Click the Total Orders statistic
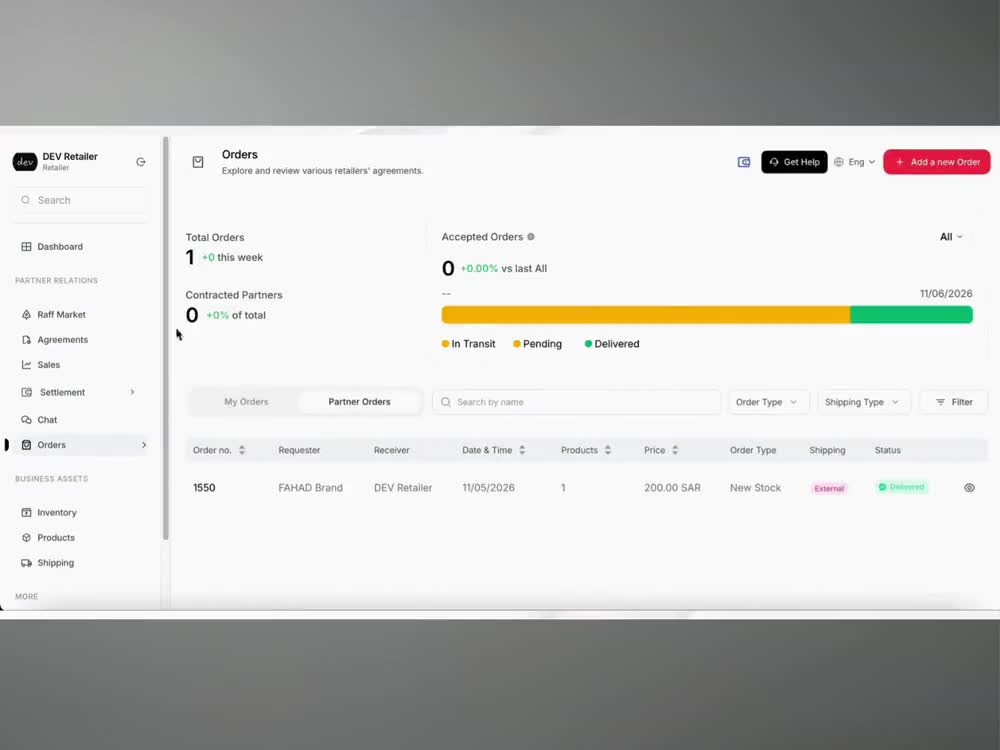Image resolution: width=1000 pixels, height=750 pixels. [224, 249]
